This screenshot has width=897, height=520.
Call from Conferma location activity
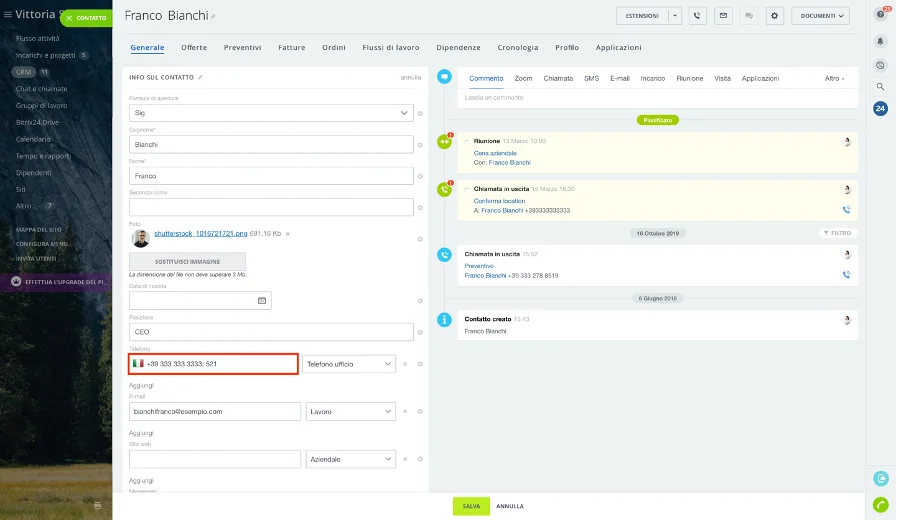(847, 209)
